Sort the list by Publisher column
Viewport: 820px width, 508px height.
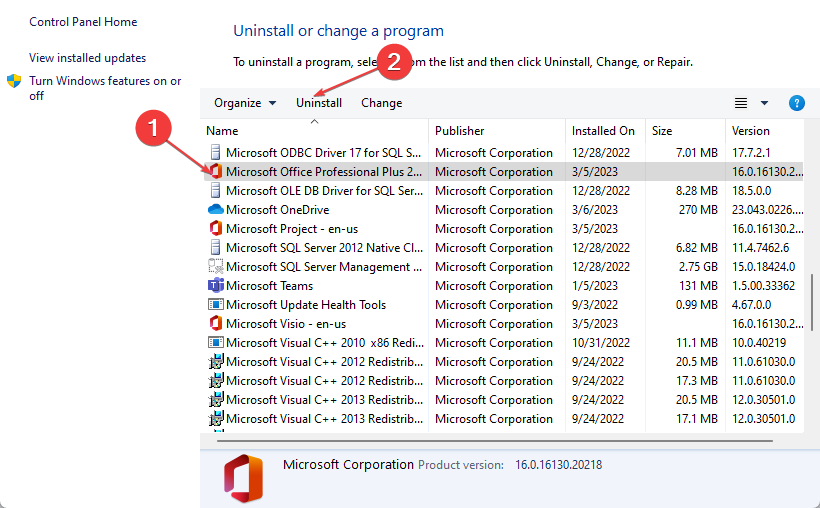click(x=460, y=131)
